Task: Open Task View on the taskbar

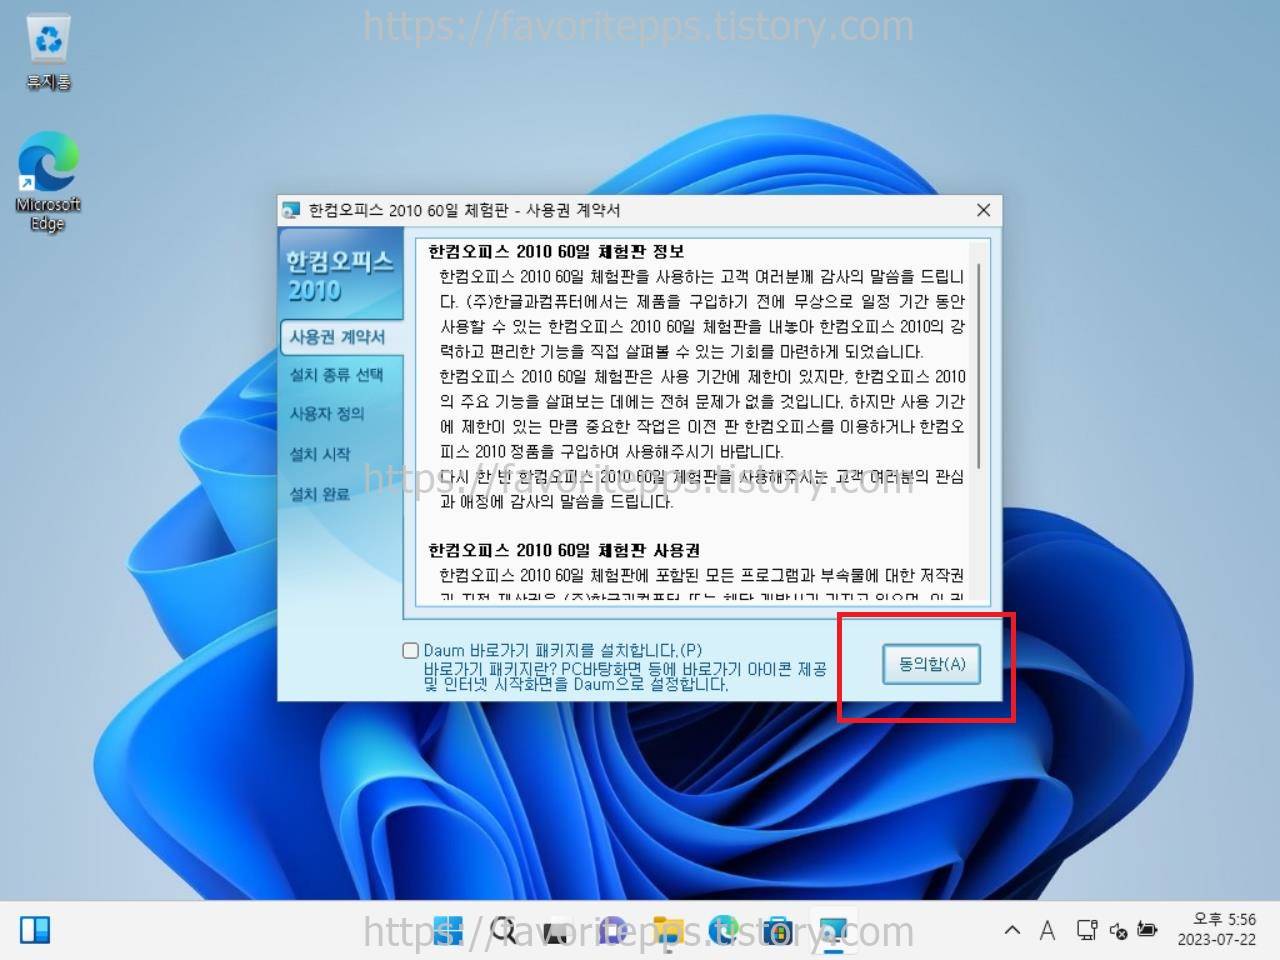Action: pos(557,930)
